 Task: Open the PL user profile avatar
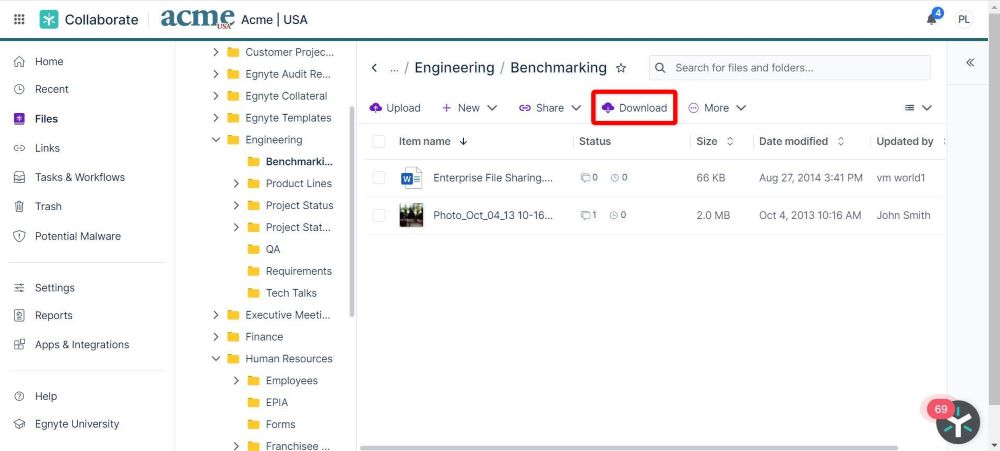point(964,19)
